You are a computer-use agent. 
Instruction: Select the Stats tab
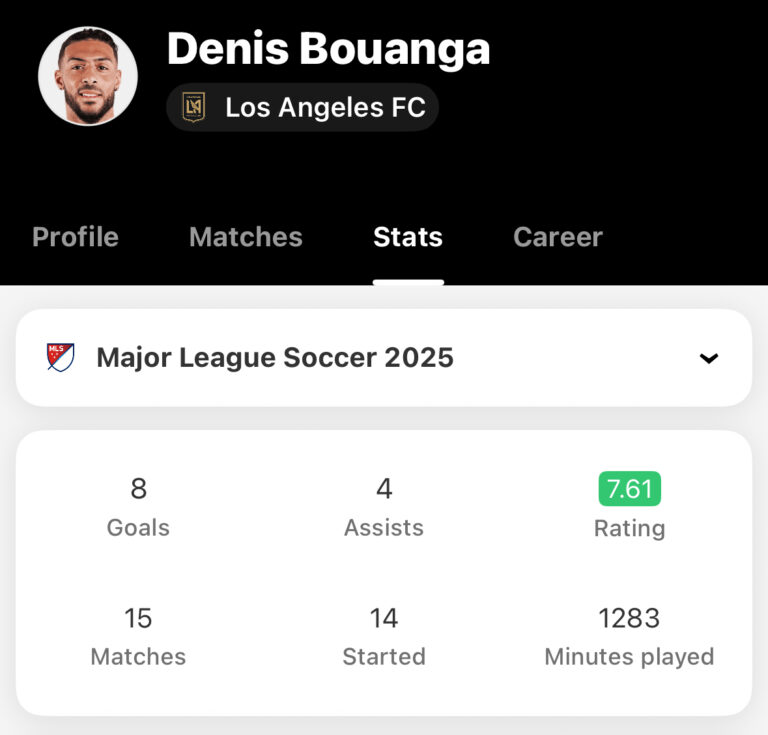point(407,237)
